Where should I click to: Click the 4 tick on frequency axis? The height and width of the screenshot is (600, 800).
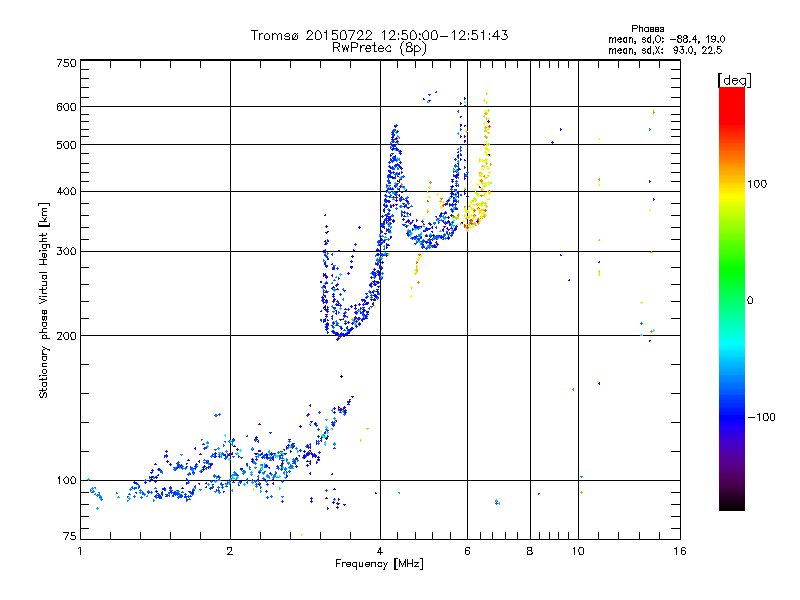(380, 552)
